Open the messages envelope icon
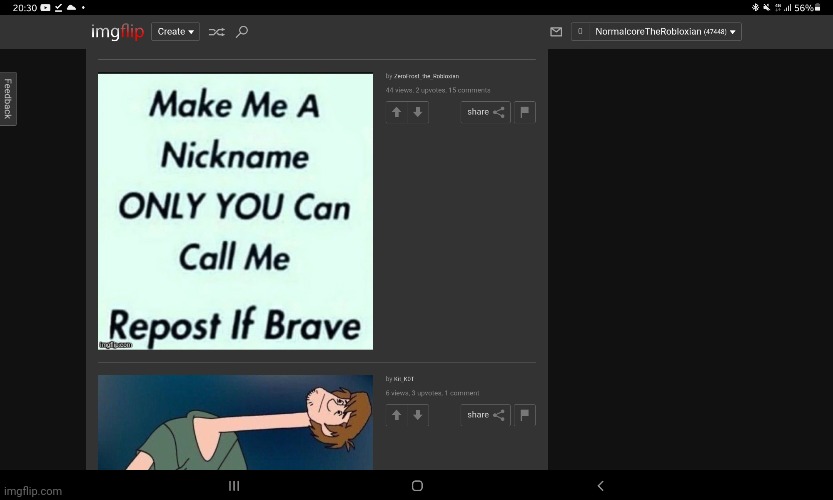This screenshot has width=833, height=500. click(556, 32)
